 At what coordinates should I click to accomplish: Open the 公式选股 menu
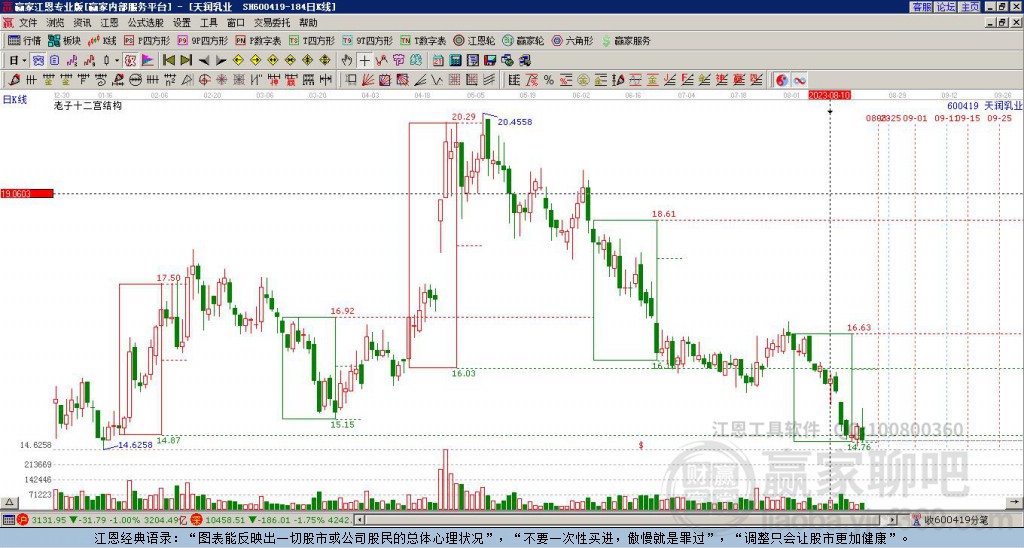146,23
